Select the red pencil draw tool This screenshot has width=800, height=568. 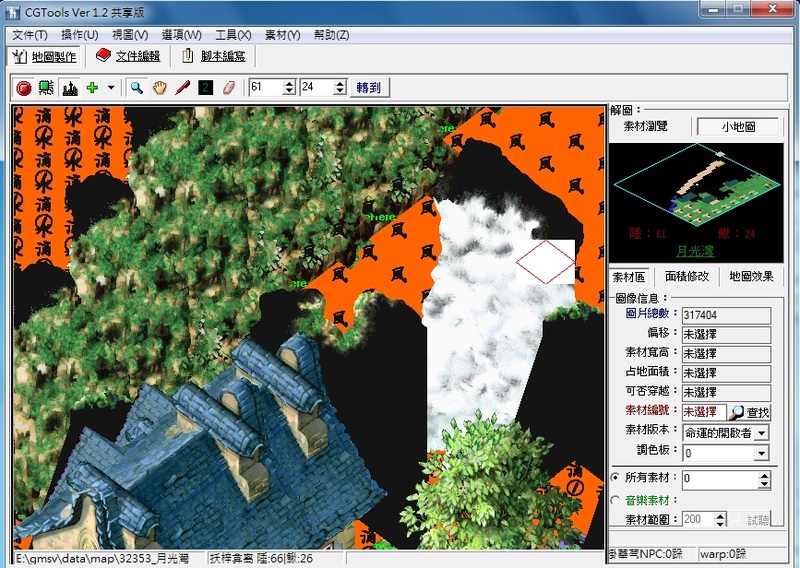(x=183, y=88)
